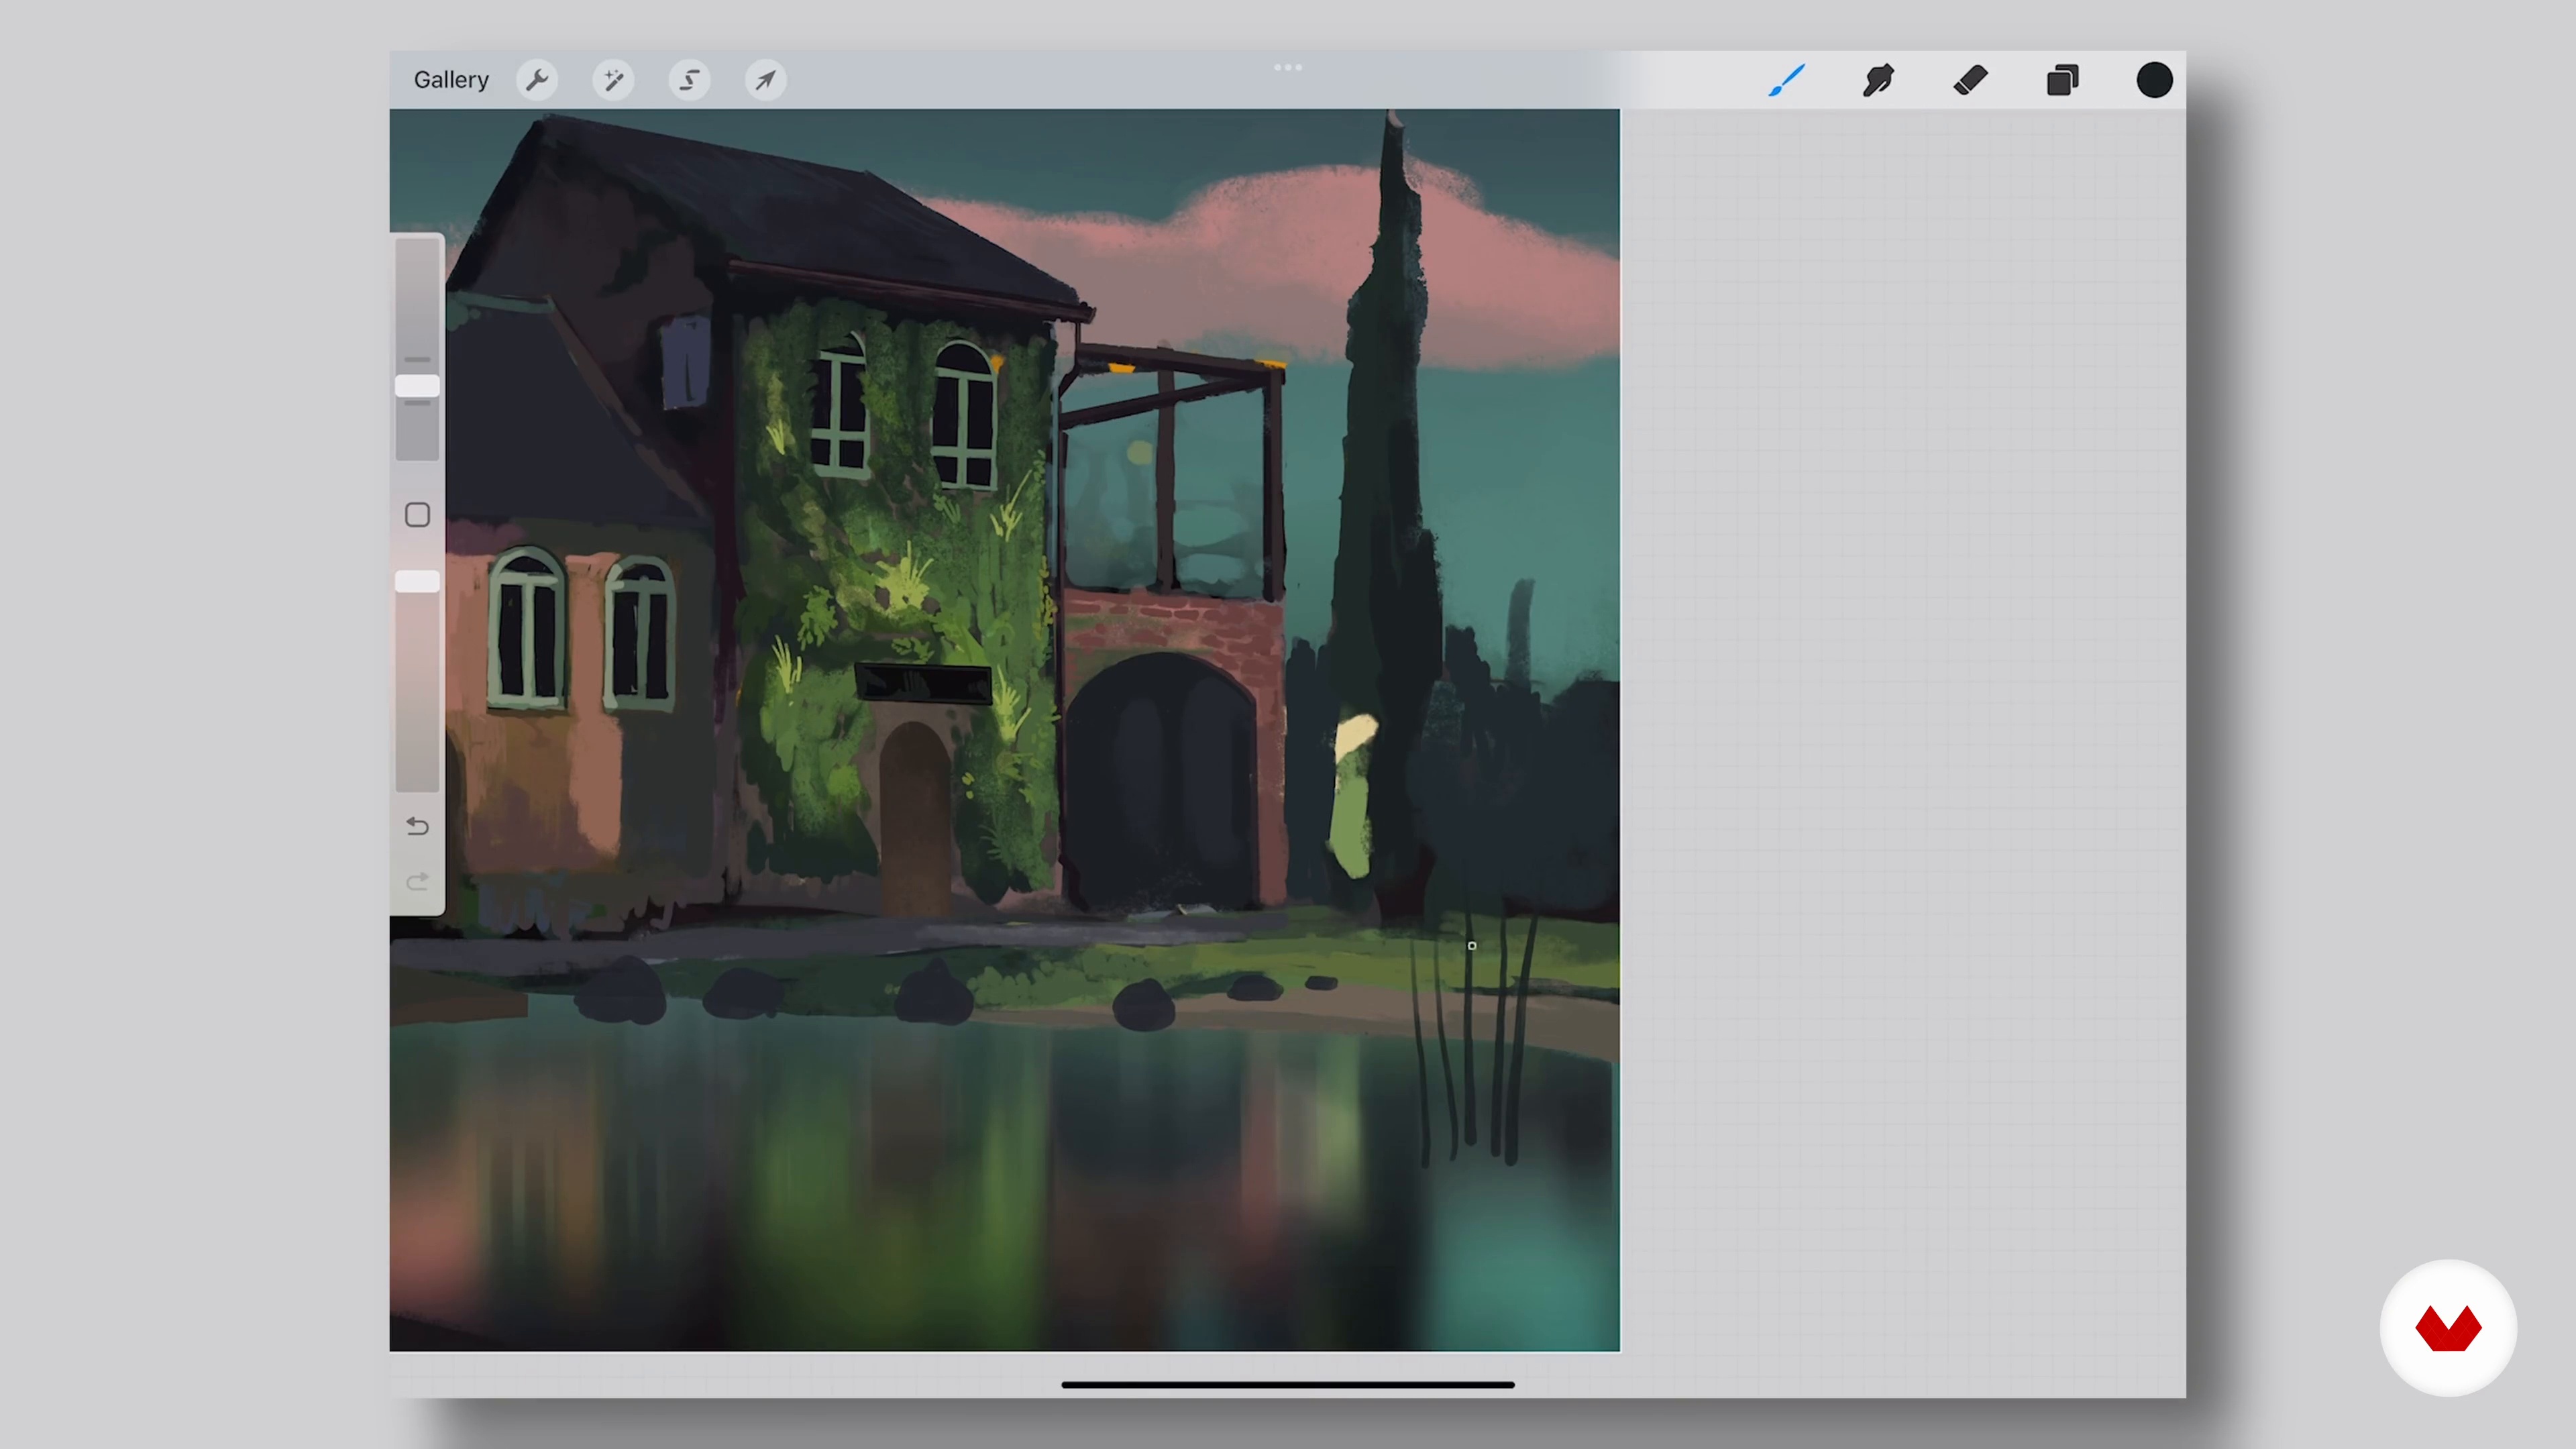Open the Layers panel
Screen dimensions: 2576x1449
point(2062,80)
